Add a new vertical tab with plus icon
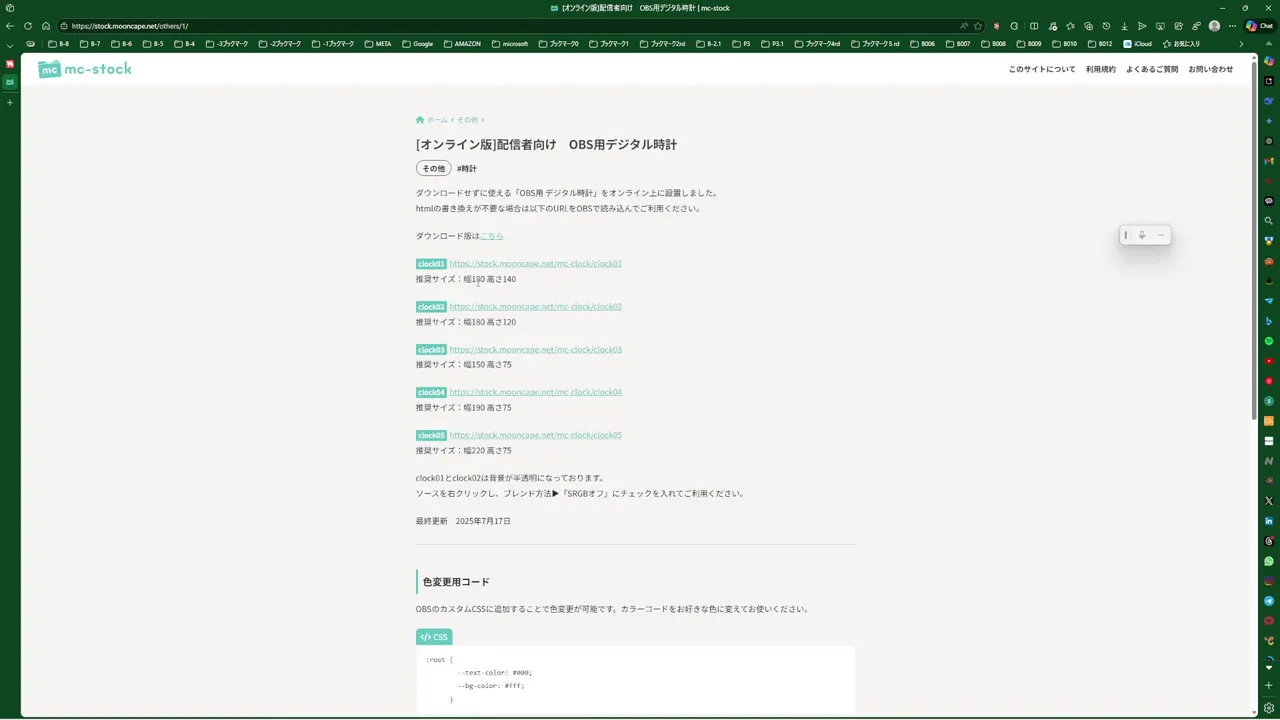 click(10, 102)
